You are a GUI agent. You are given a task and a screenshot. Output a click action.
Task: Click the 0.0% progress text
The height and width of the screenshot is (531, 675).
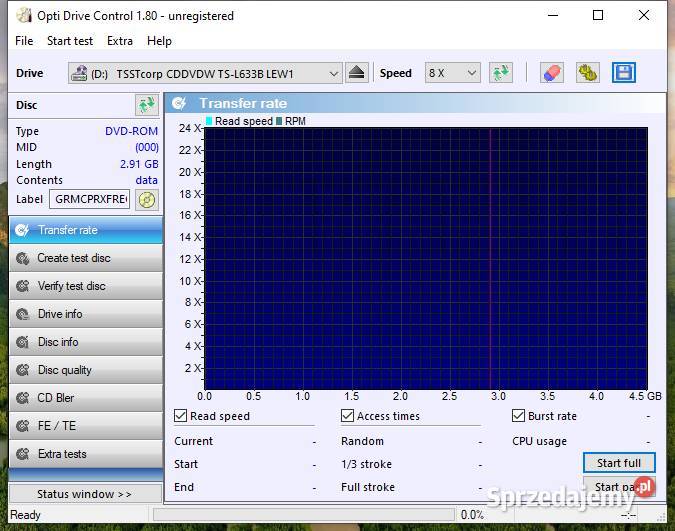[x=472, y=515]
